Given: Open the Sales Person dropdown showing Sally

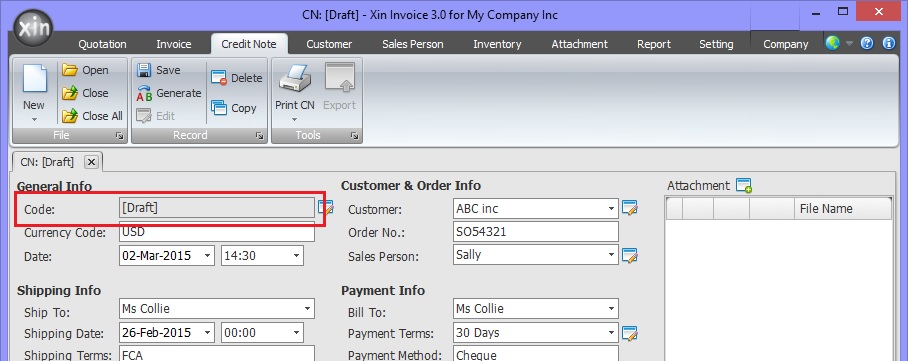Looking at the screenshot, I should point(612,255).
